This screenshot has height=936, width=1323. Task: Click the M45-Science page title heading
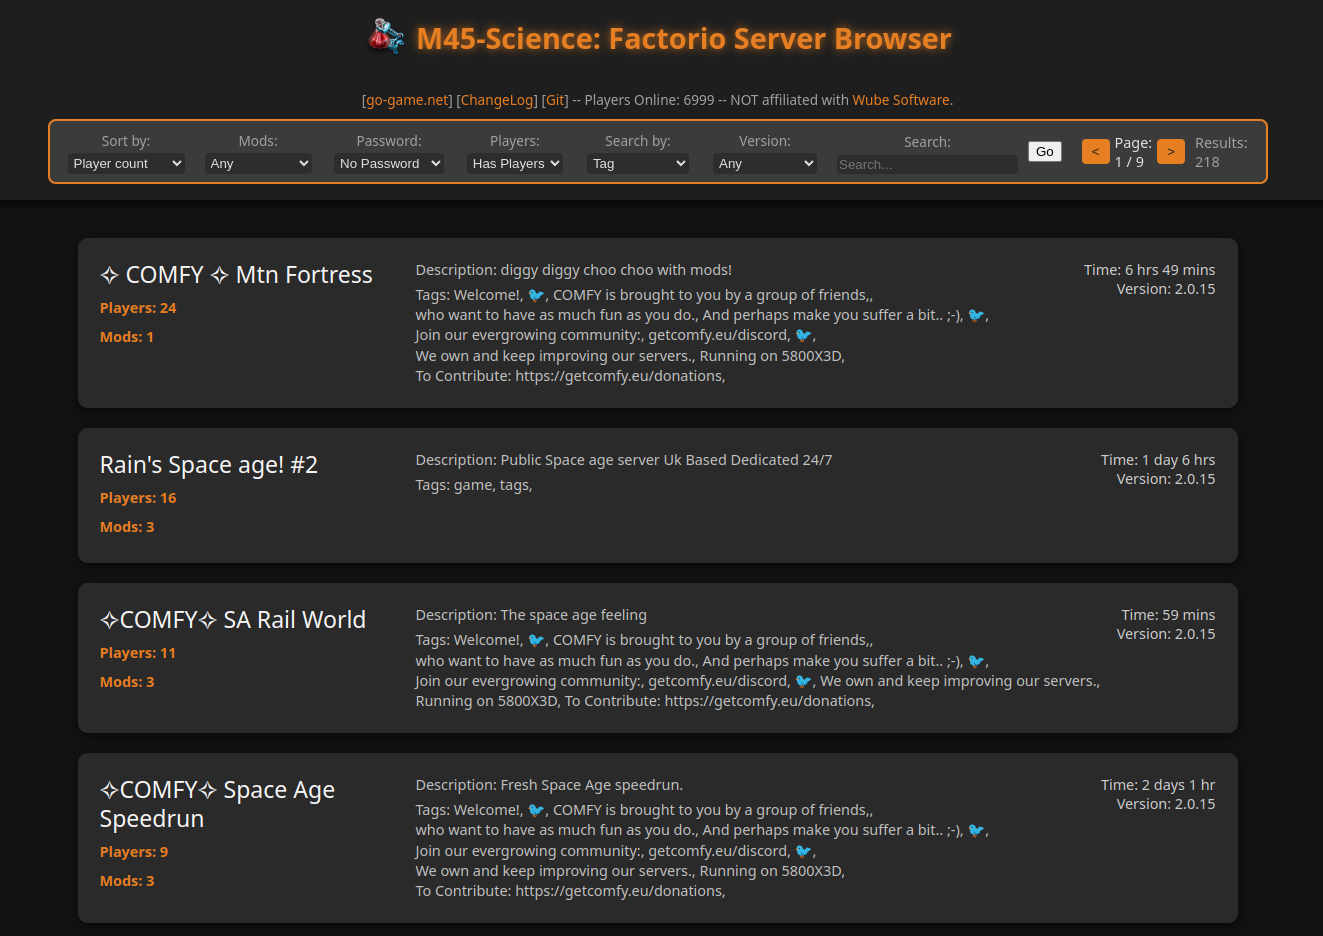tap(683, 38)
